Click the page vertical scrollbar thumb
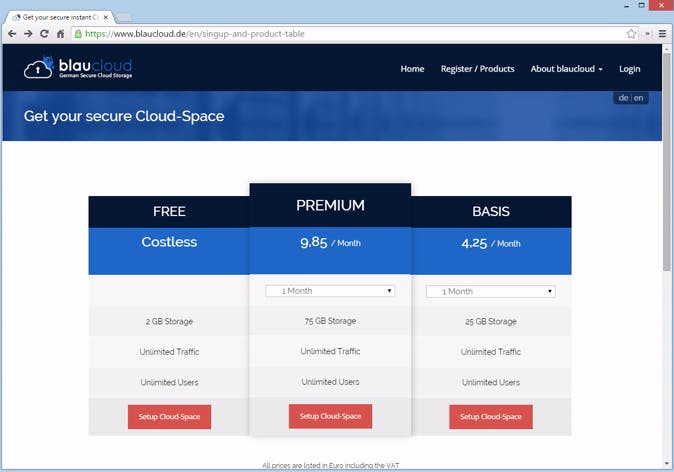Image resolution: width=674 pixels, height=472 pixels. [667, 161]
